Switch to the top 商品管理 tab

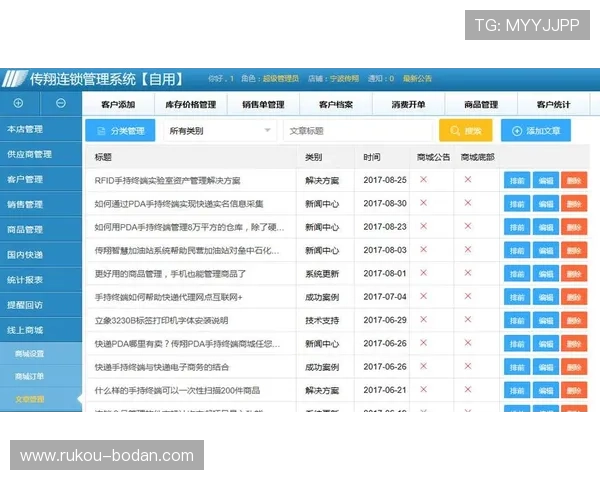pos(481,104)
